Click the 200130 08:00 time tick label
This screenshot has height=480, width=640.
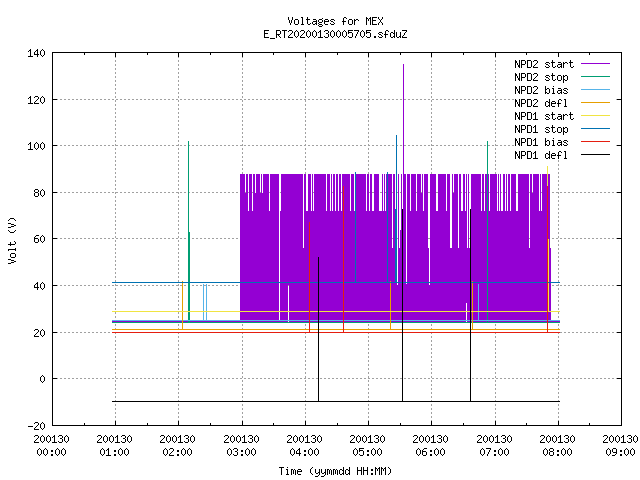(558, 446)
